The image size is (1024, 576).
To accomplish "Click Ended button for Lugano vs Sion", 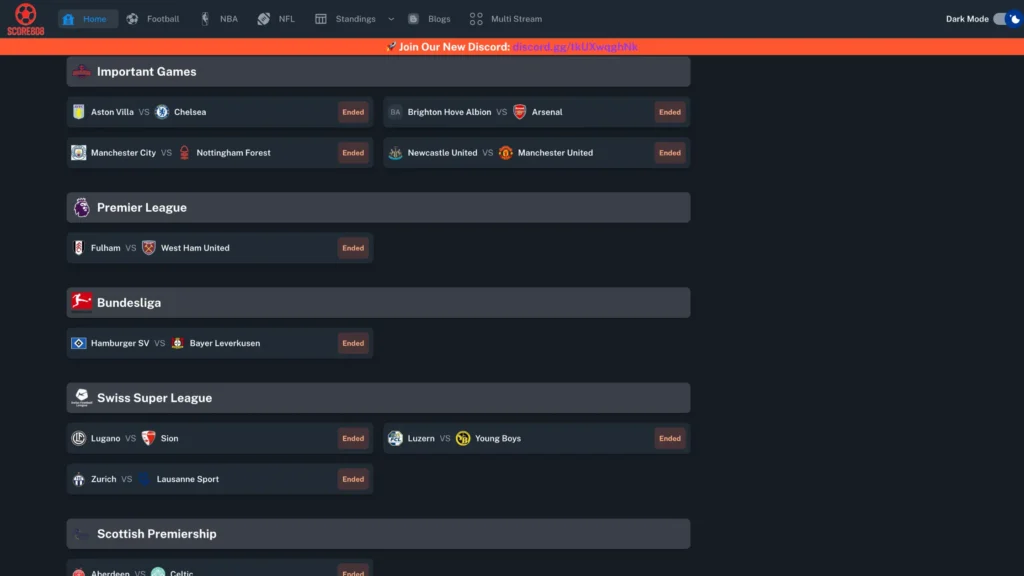I will click(353, 438).
